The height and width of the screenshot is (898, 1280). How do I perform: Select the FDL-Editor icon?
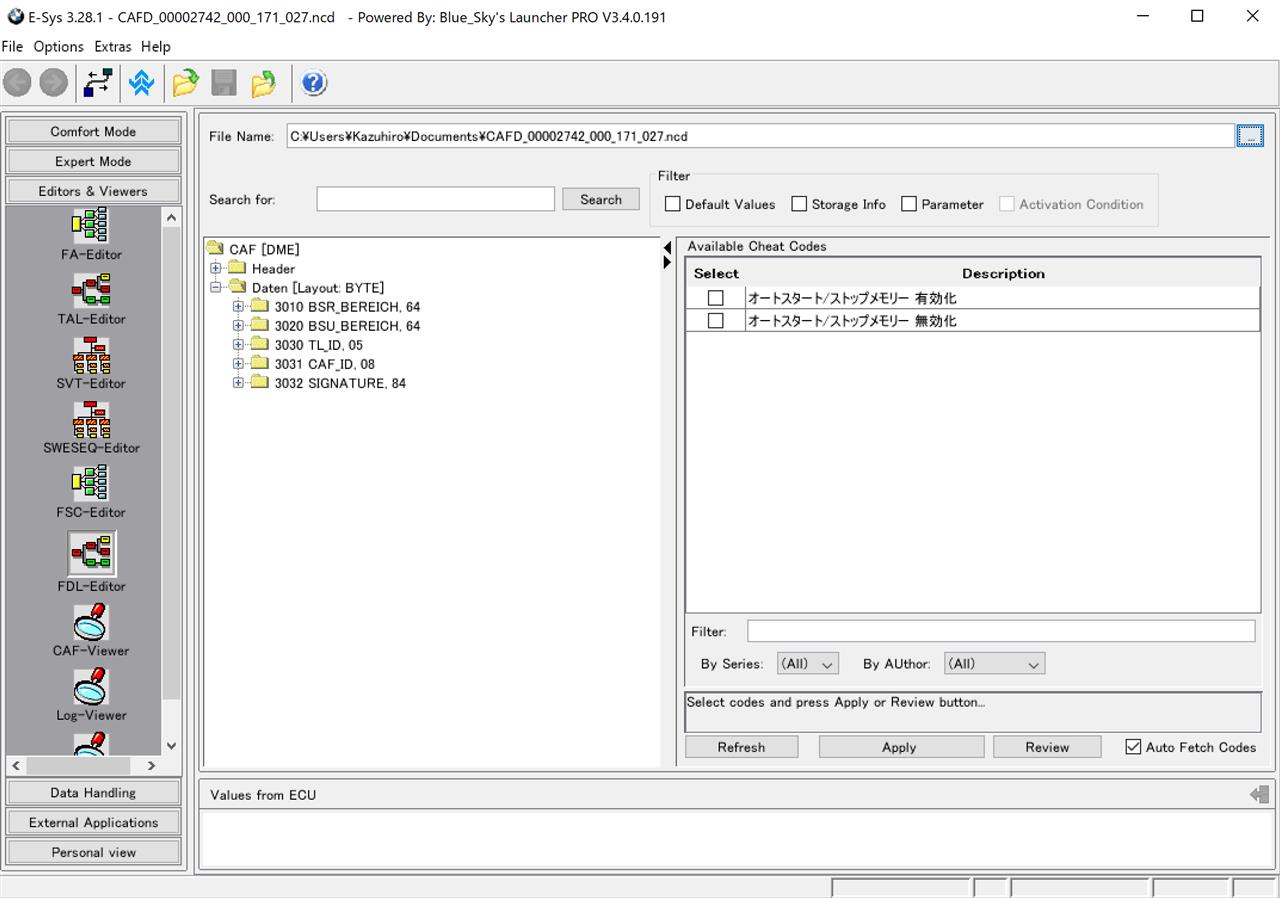[92, 554]
